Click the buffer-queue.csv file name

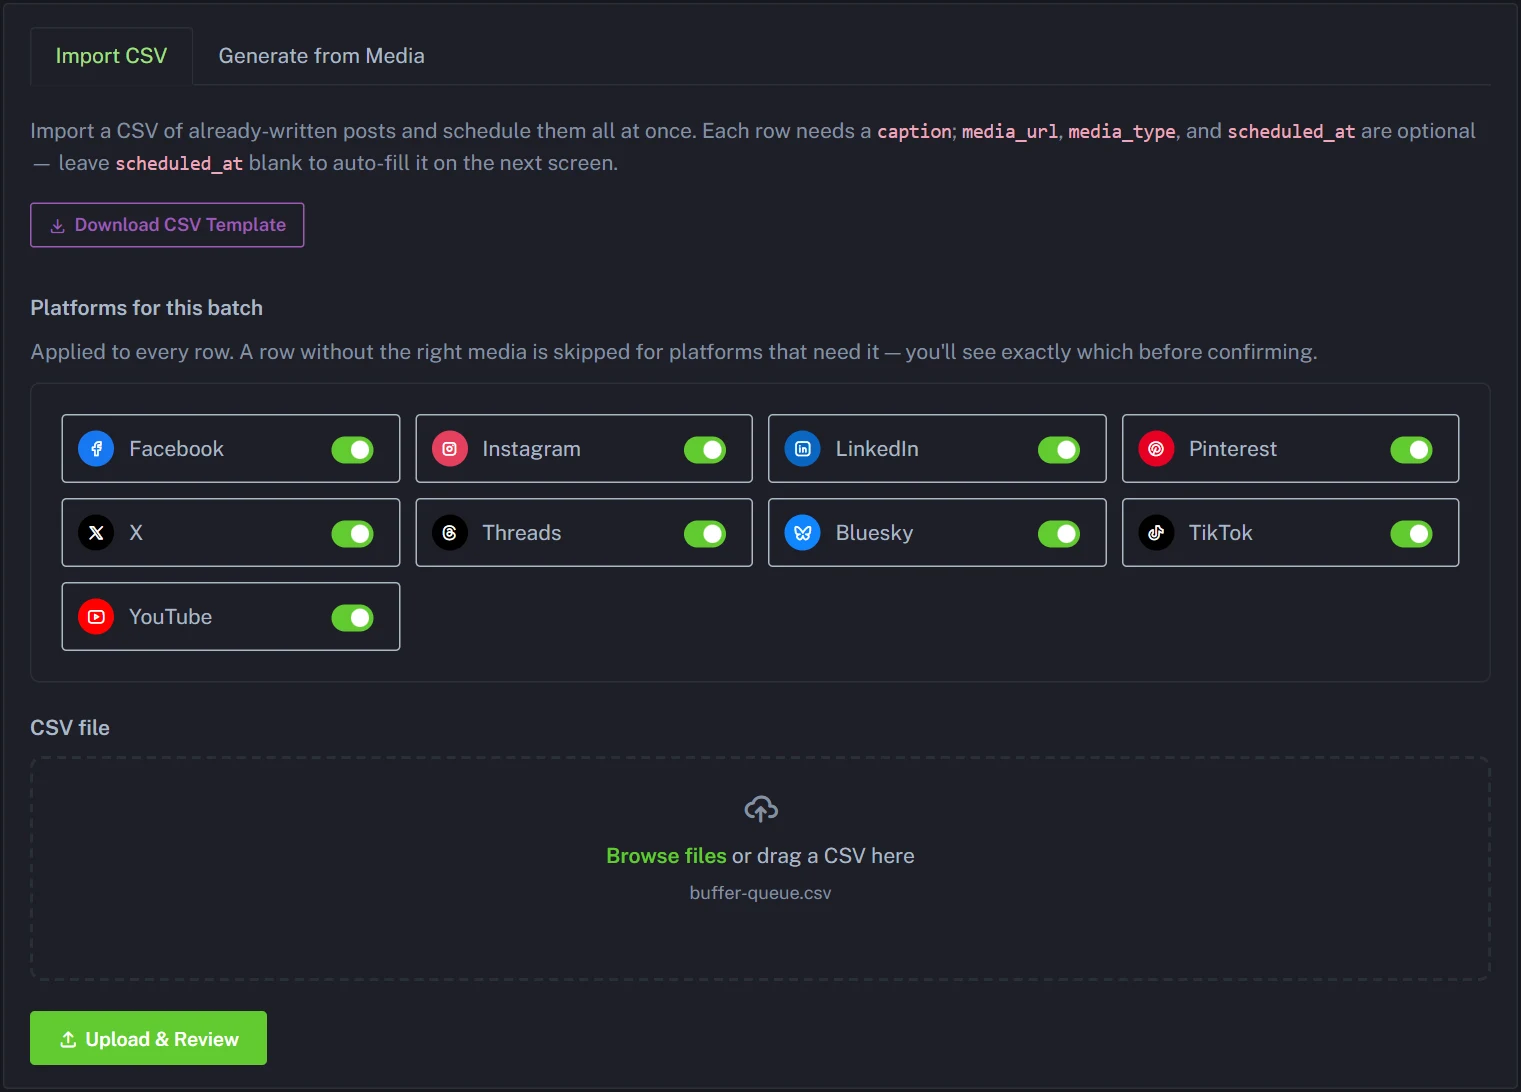tap(760, 893)
